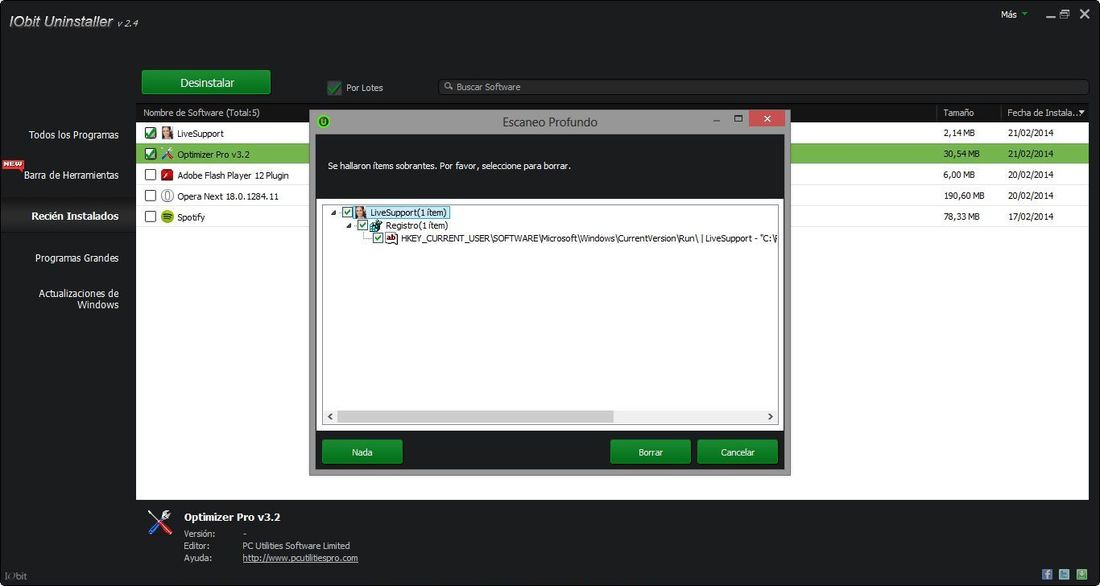This screenshot has width=1100, height=586.
Task: Click the green IObit logo in dialog title bar
Action: coord(323,121)
